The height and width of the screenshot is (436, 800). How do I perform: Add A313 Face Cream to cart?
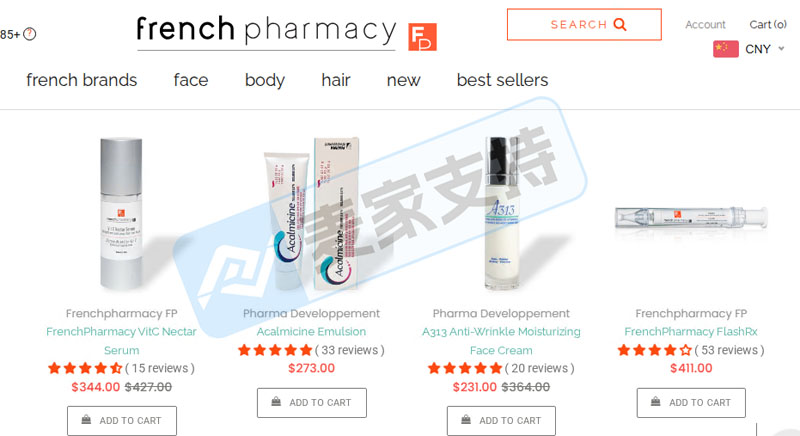pyautogui.click(x=502, y=421)
